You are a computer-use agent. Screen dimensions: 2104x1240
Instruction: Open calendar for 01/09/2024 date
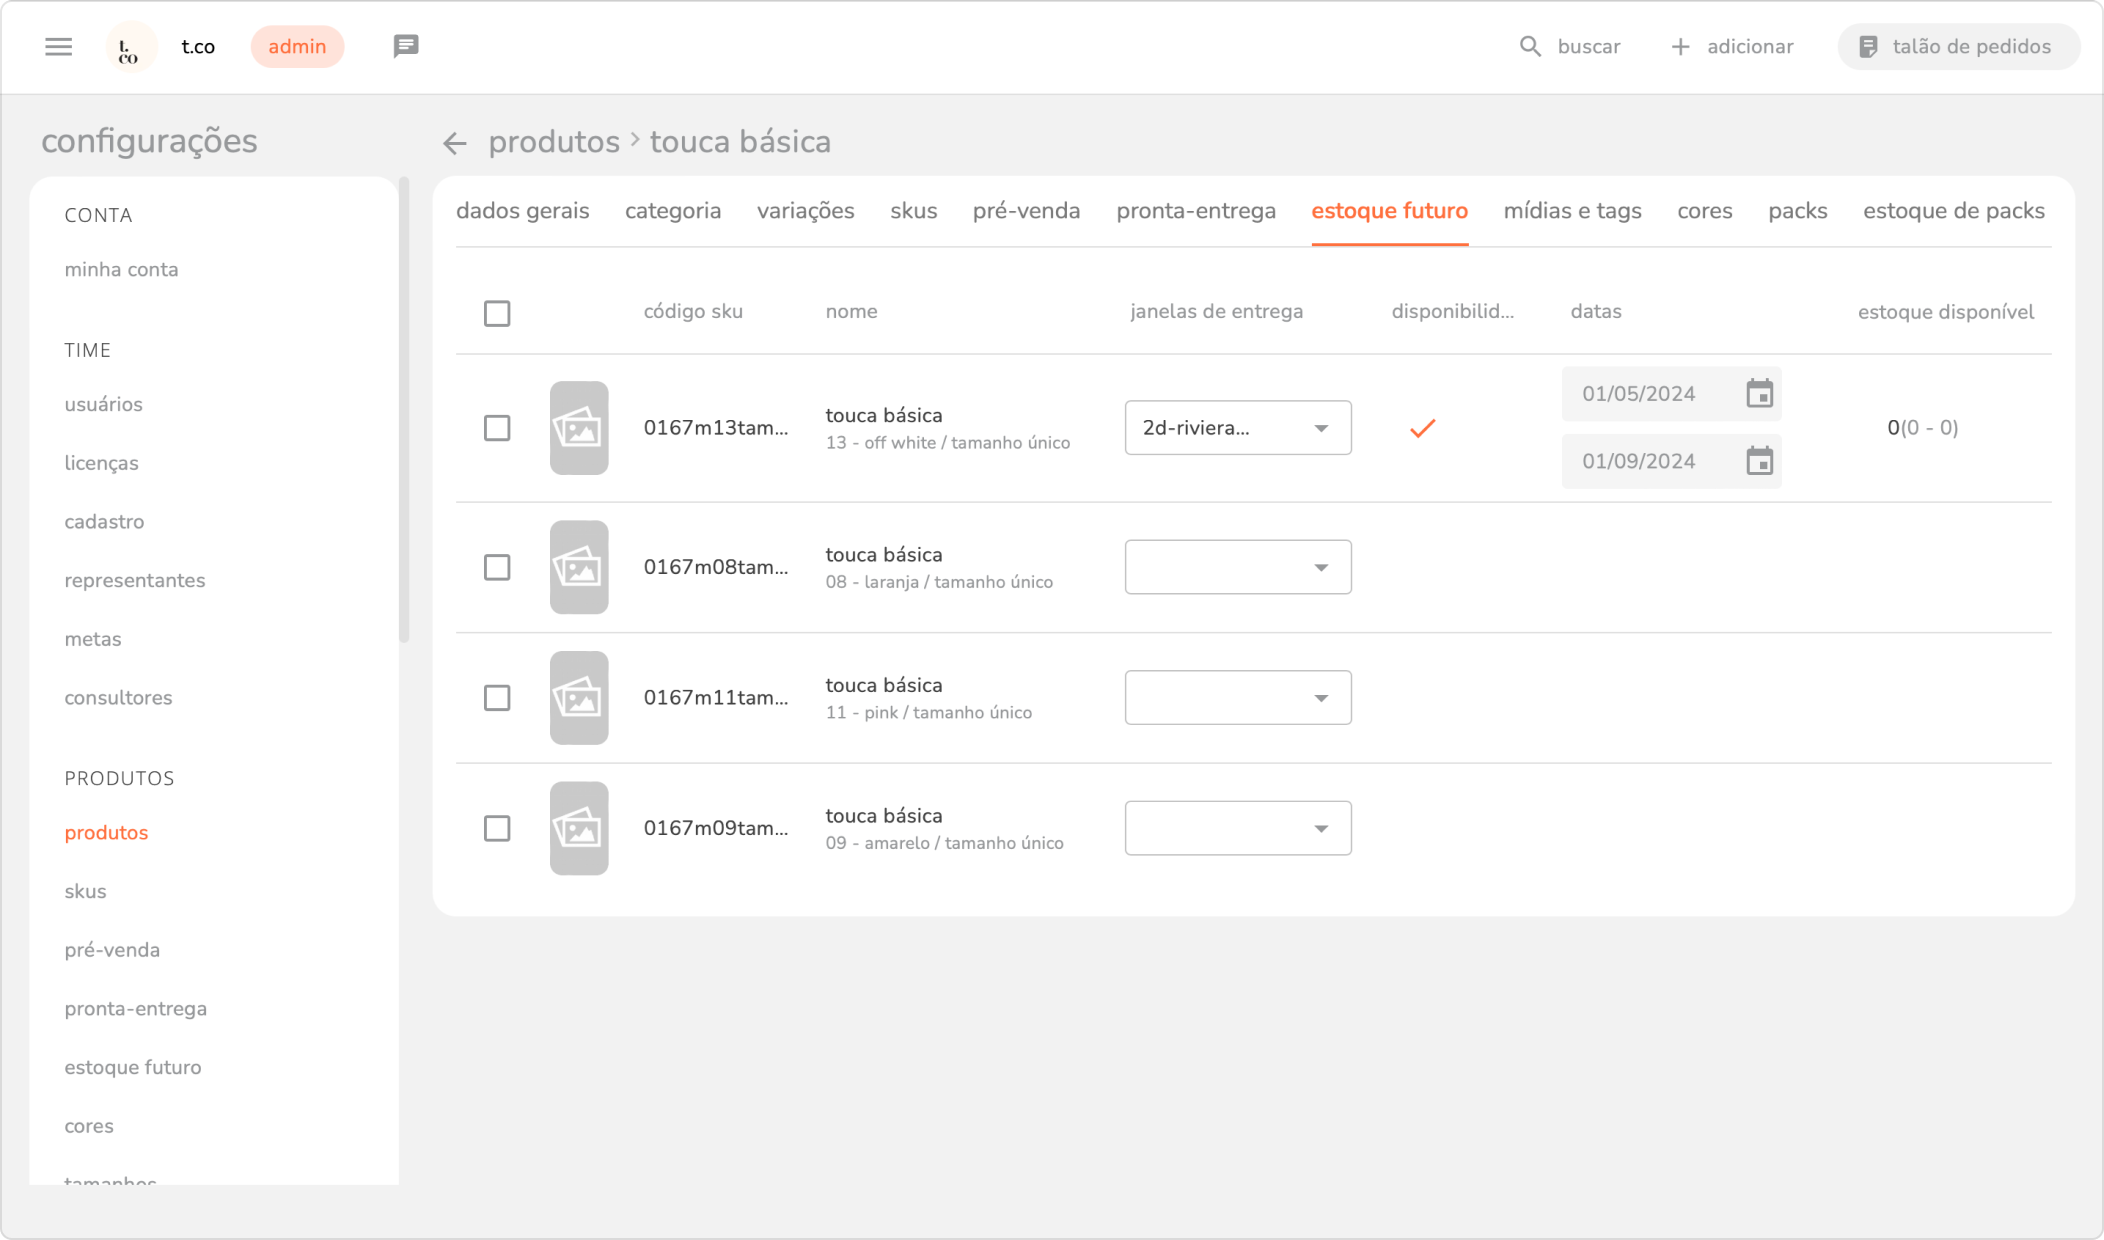coord(1759,462)
